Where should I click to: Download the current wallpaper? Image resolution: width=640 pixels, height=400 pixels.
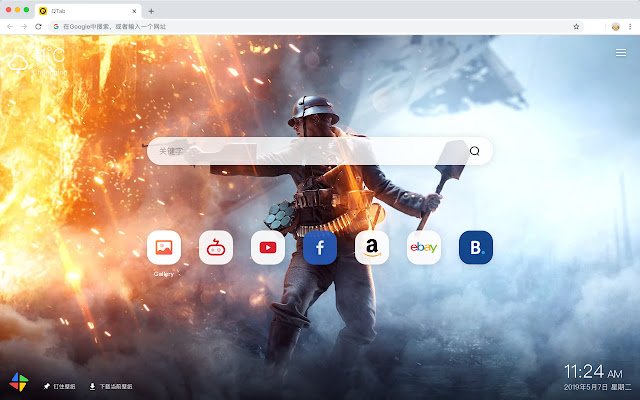pos(111,386)
